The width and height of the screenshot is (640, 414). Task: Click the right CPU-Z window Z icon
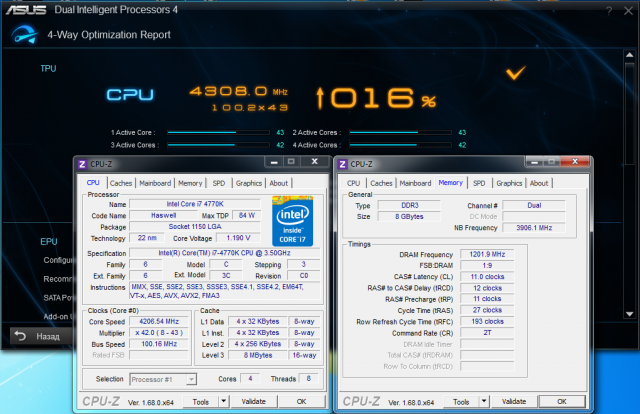pyautogui.click(x=342, y=164)
